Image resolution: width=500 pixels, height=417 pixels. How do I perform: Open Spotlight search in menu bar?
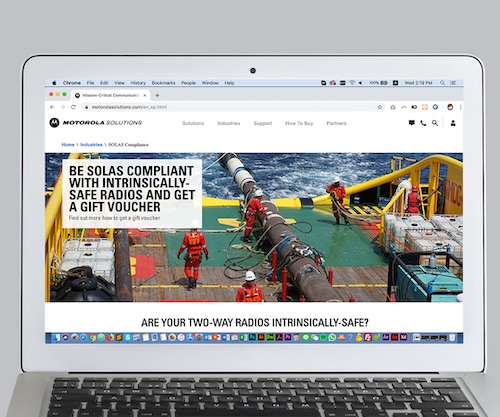442,83
